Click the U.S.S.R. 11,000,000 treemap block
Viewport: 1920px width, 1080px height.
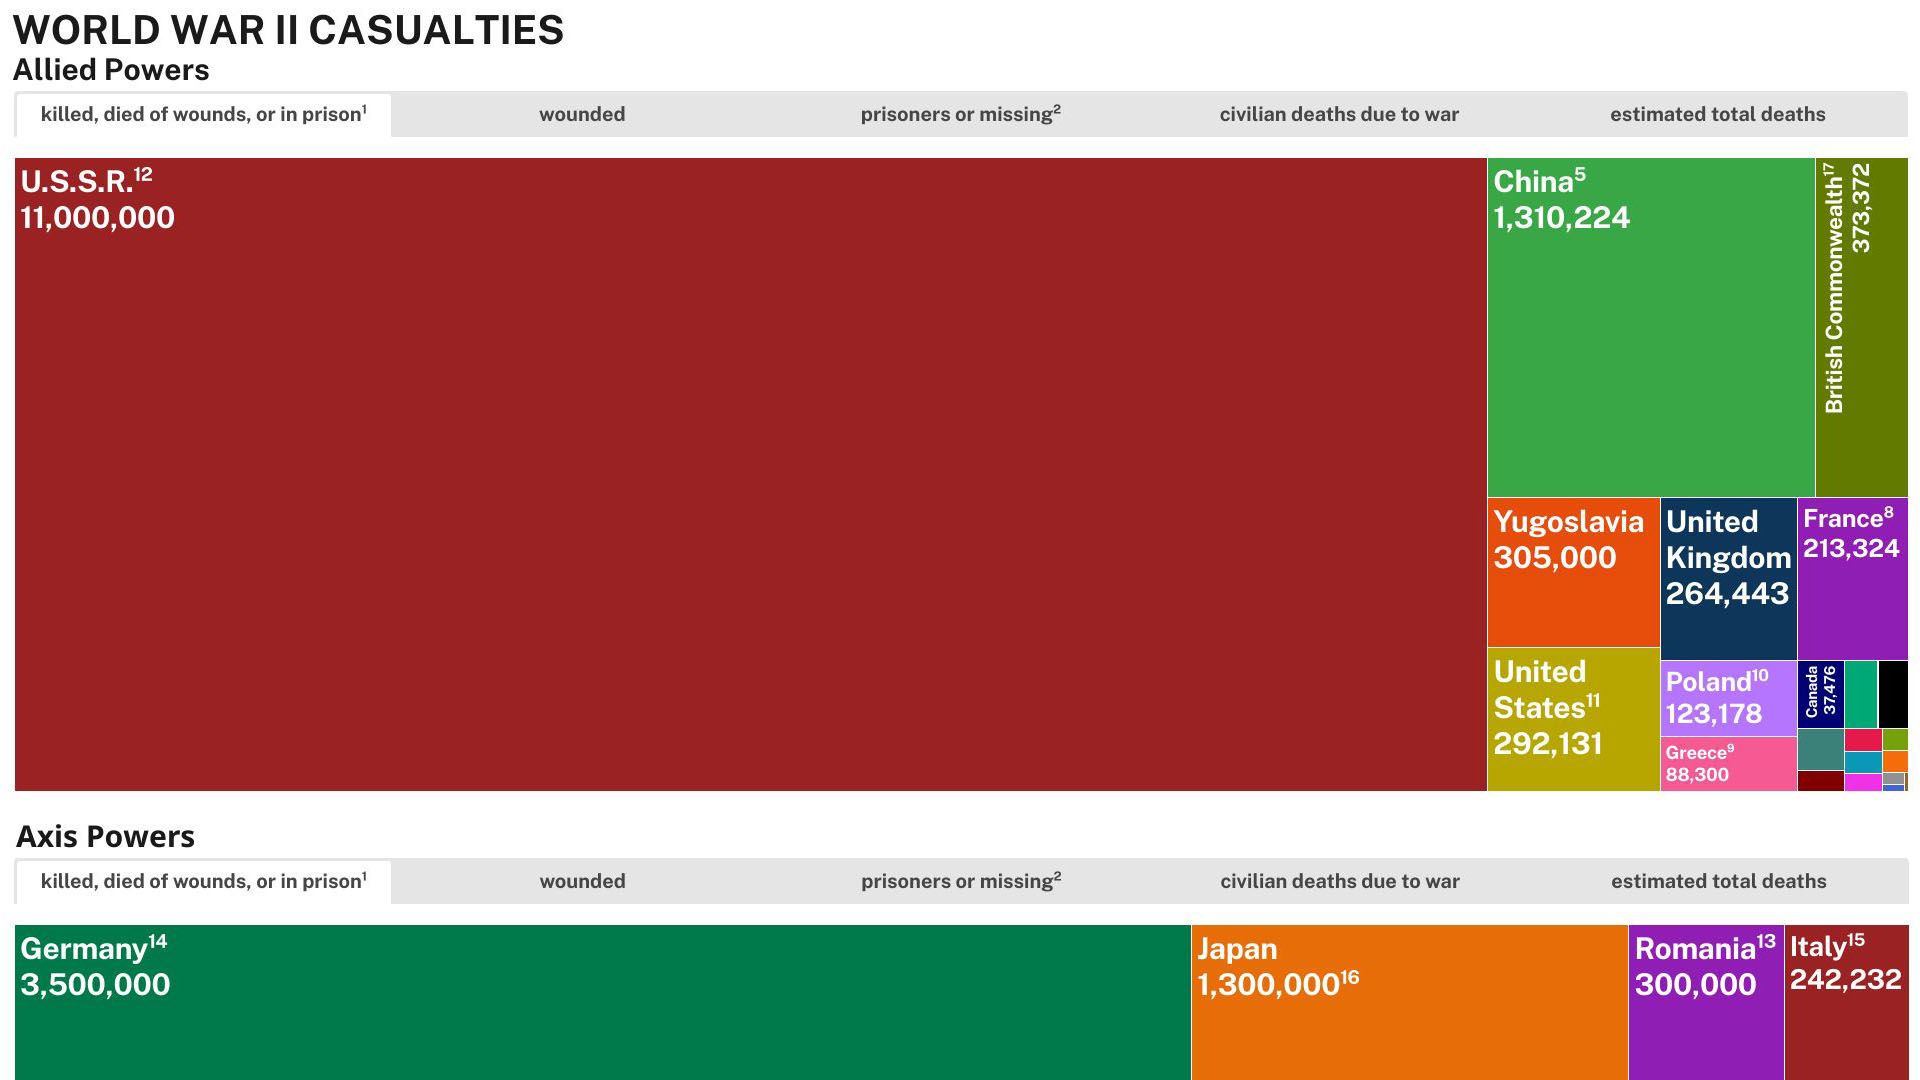750,475
